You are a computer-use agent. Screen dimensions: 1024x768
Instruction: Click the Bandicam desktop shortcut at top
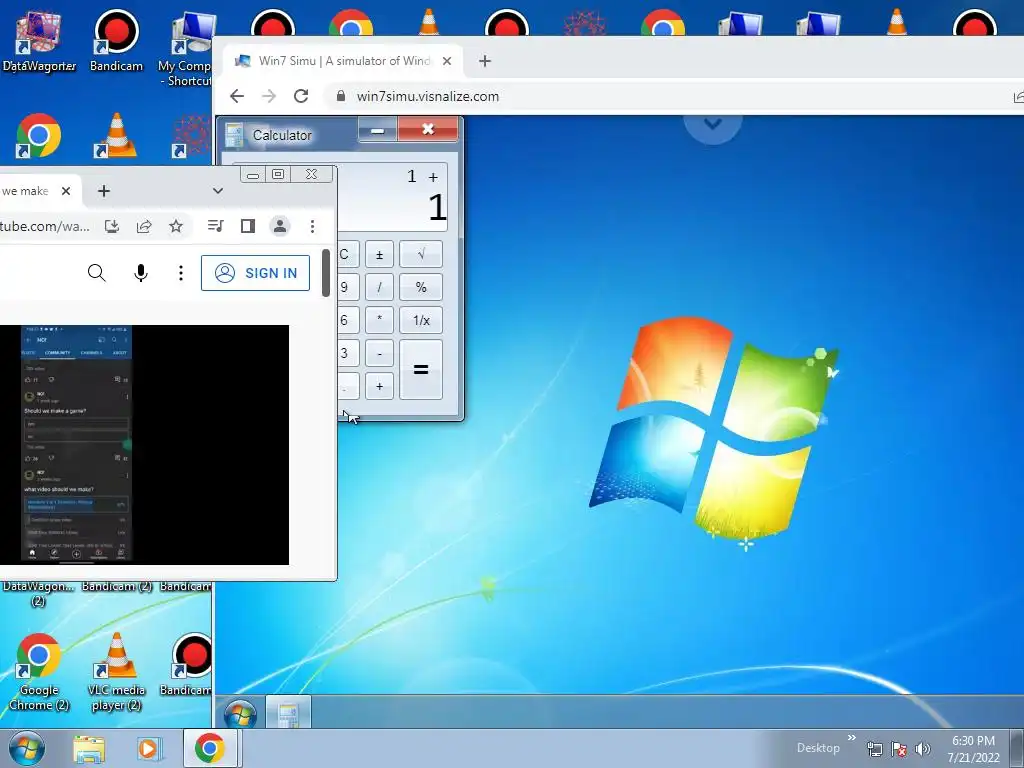click(x=116, y=40)
